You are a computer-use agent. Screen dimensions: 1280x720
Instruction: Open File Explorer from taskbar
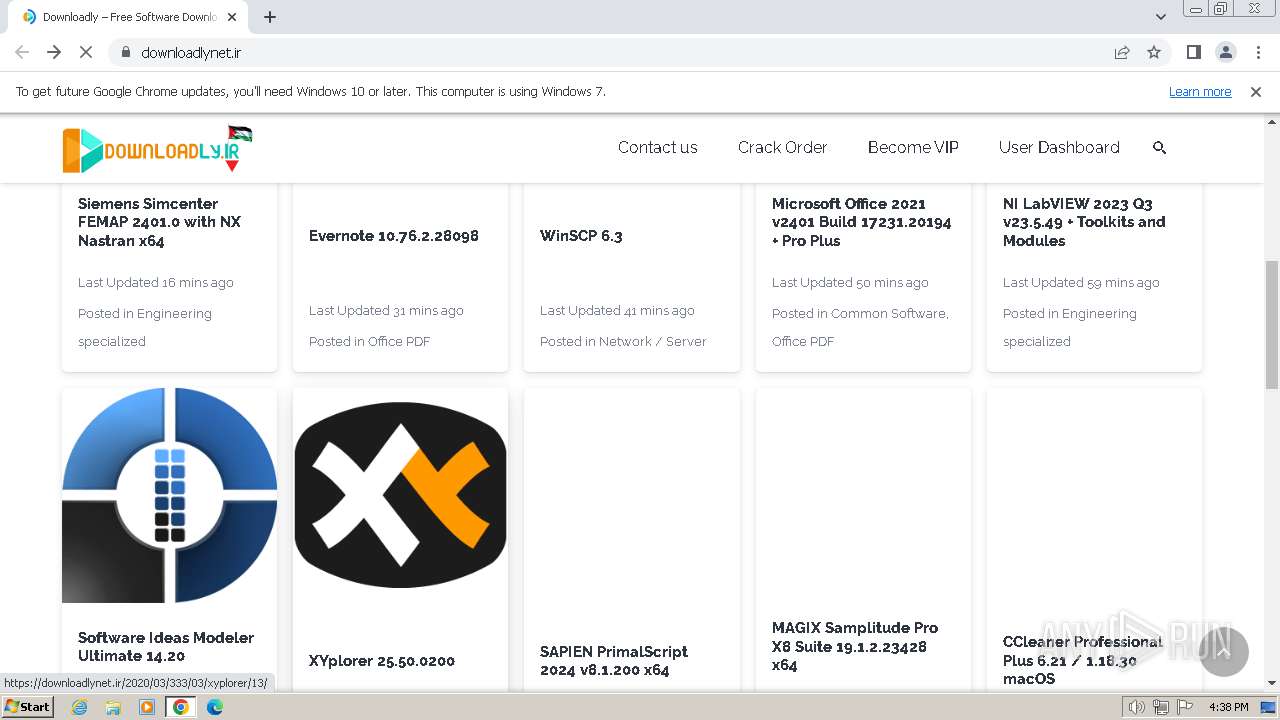[x=113, y=707]
